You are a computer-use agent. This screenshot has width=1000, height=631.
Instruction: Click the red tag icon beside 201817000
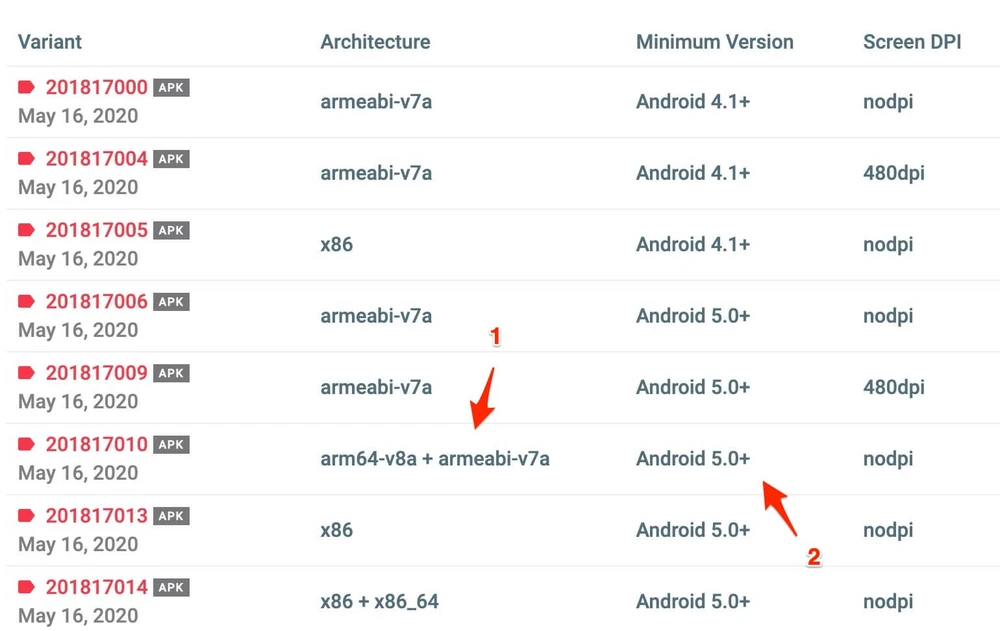tap(27, 88)
